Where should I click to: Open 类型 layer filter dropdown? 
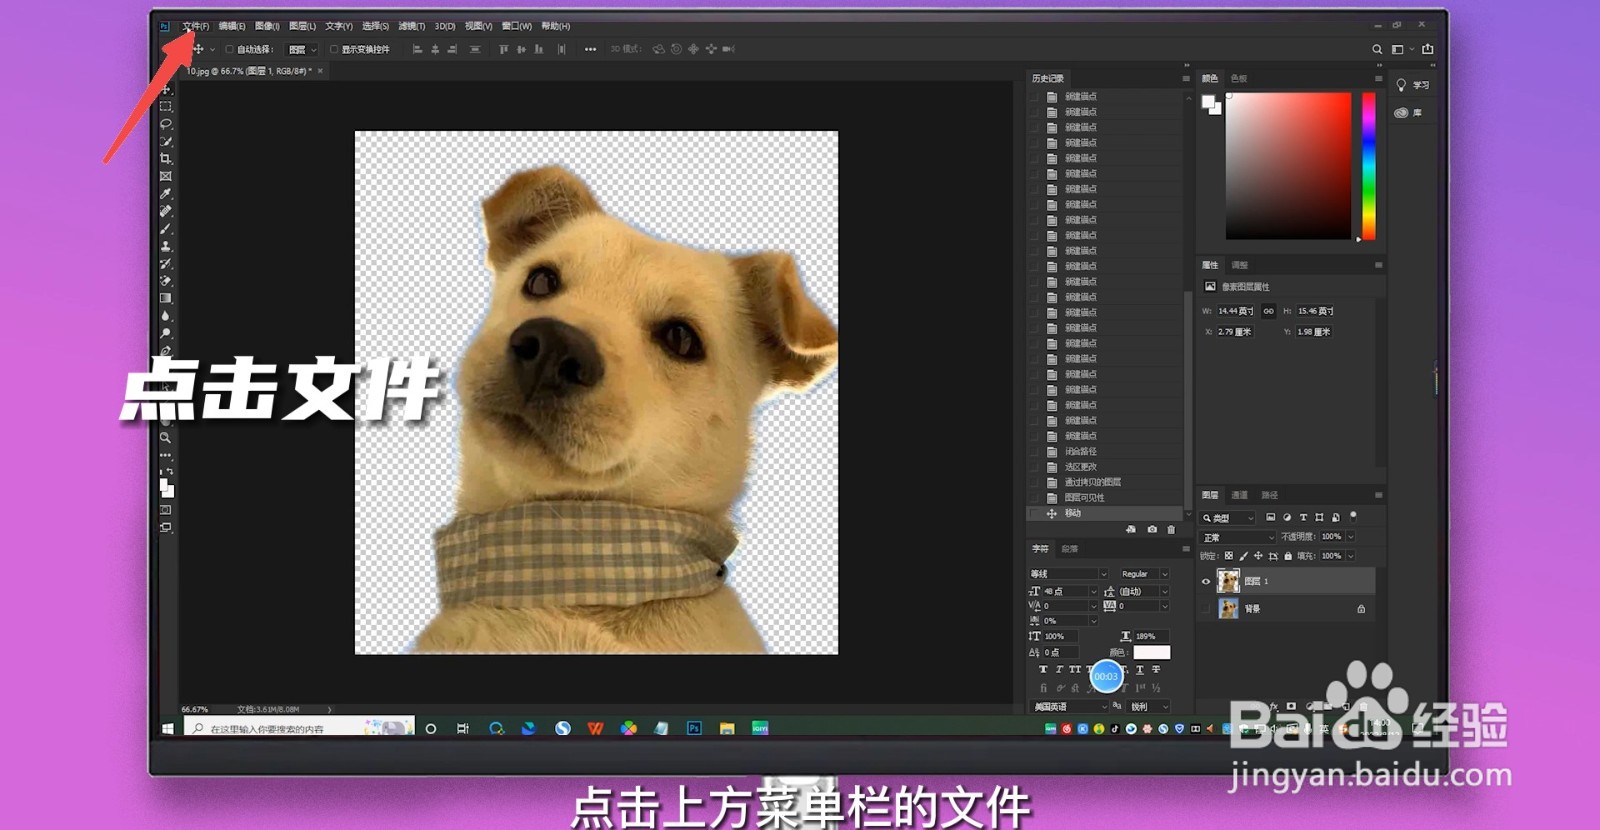pos(1228,518)
